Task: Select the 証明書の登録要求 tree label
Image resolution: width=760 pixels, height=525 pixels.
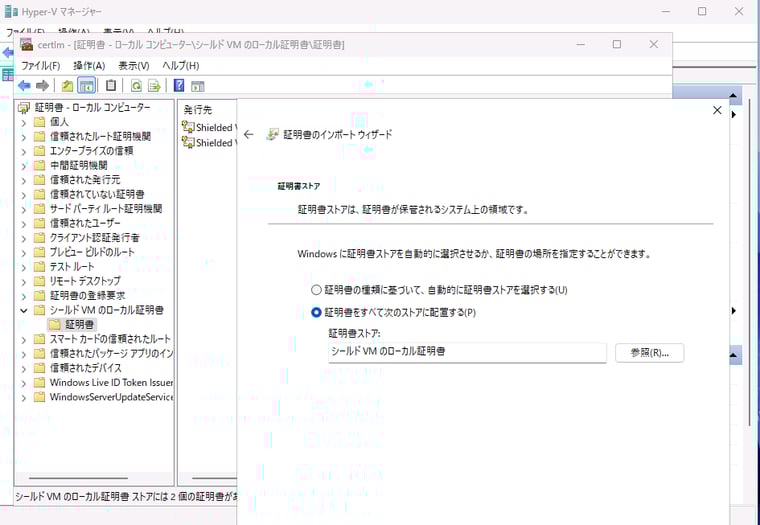Action: [87, 295]
